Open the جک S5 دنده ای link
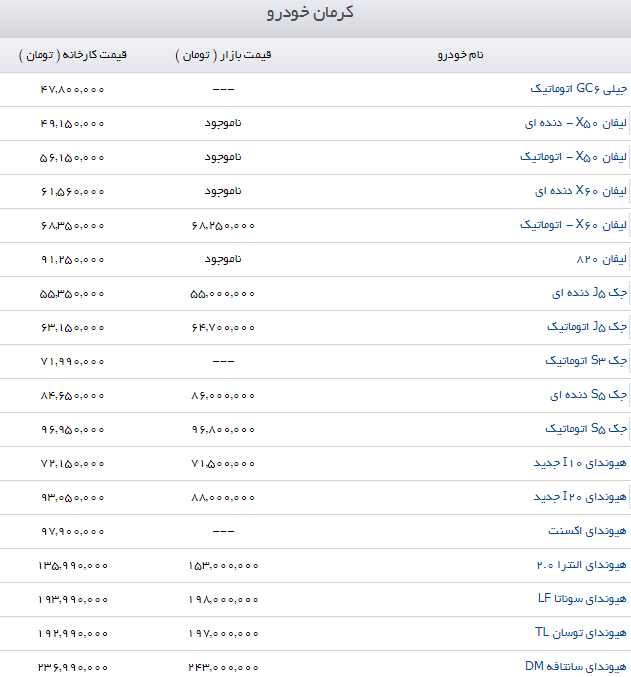631x677 pixels. [588, 395]
